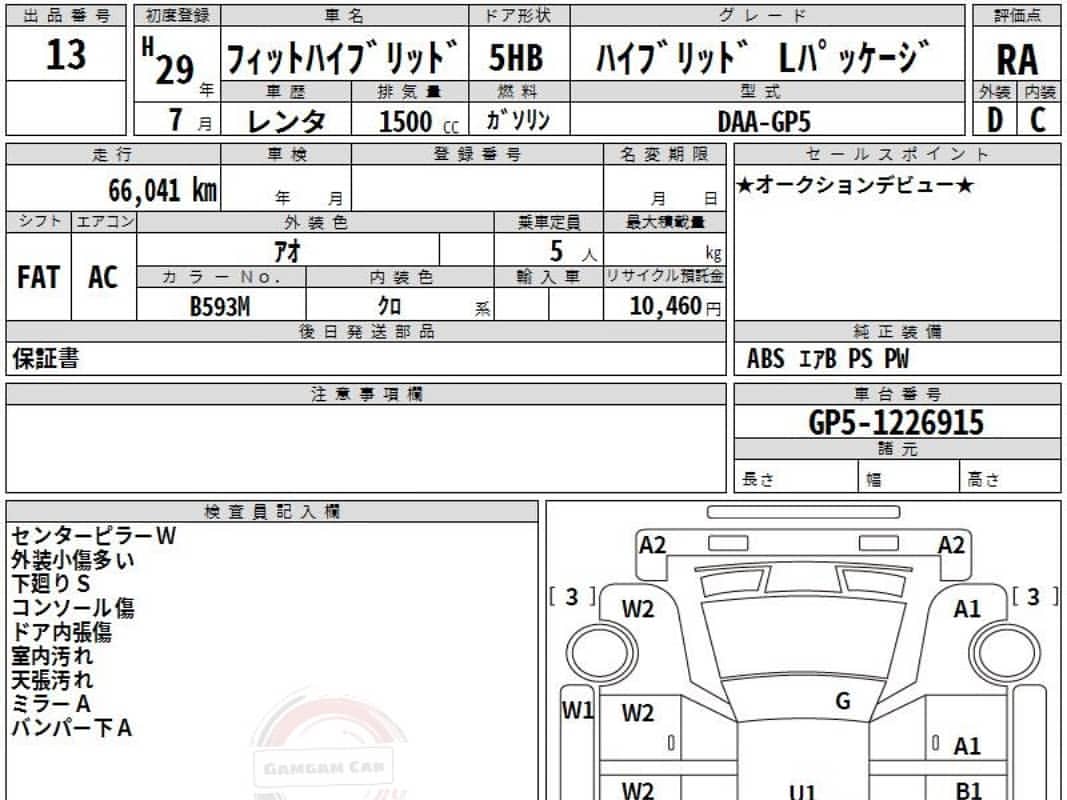Select the RA evaluation score
Screen dimensions: 1067x800
tap(1017, 59)
